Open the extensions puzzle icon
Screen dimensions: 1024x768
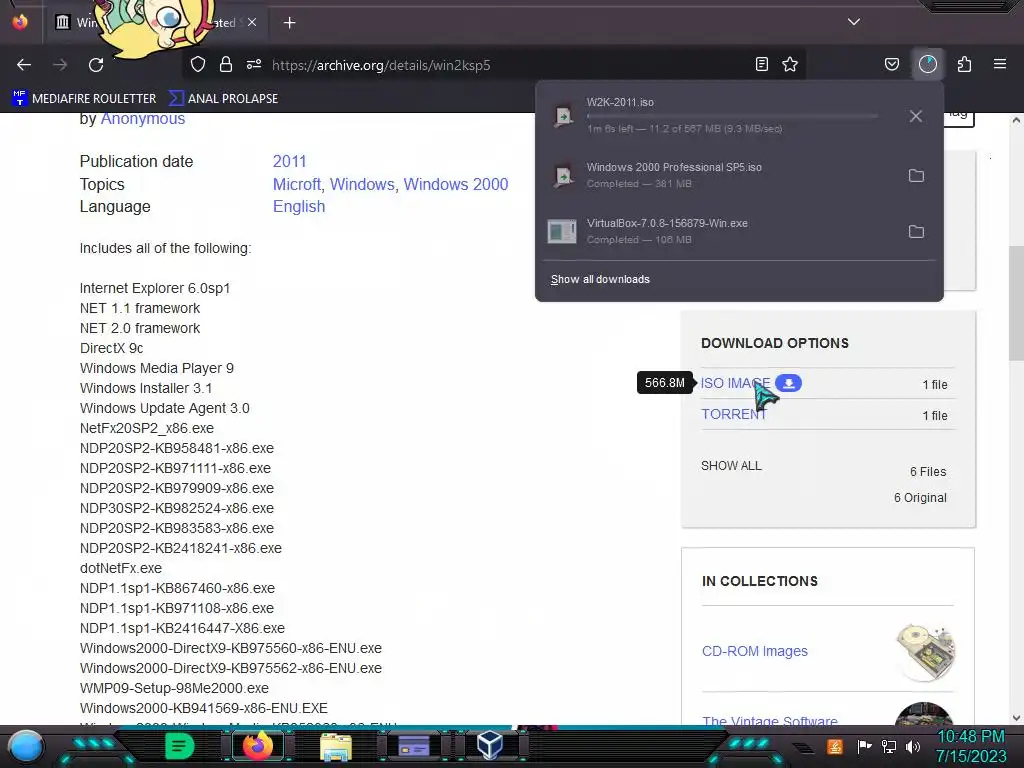pyautogui.click(x=965, y=64)
